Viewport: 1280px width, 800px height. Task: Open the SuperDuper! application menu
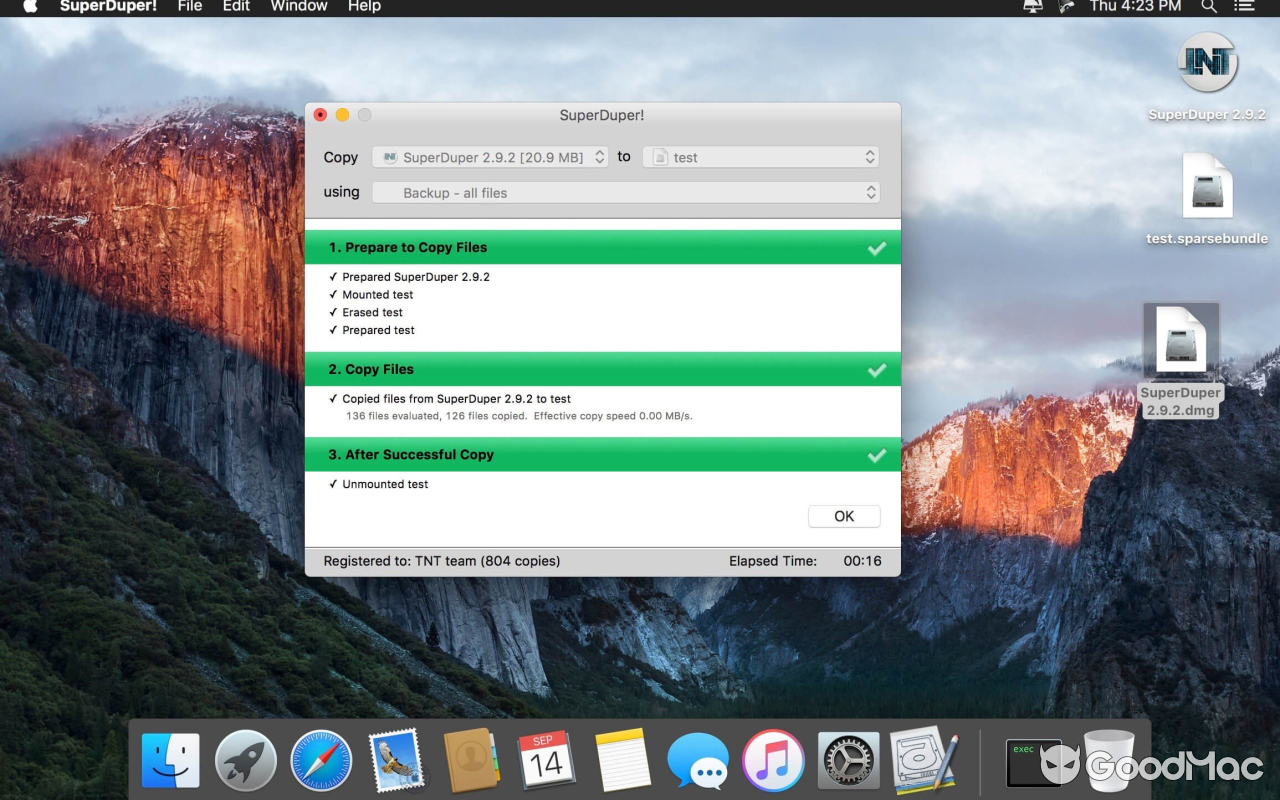pos(109,7)
